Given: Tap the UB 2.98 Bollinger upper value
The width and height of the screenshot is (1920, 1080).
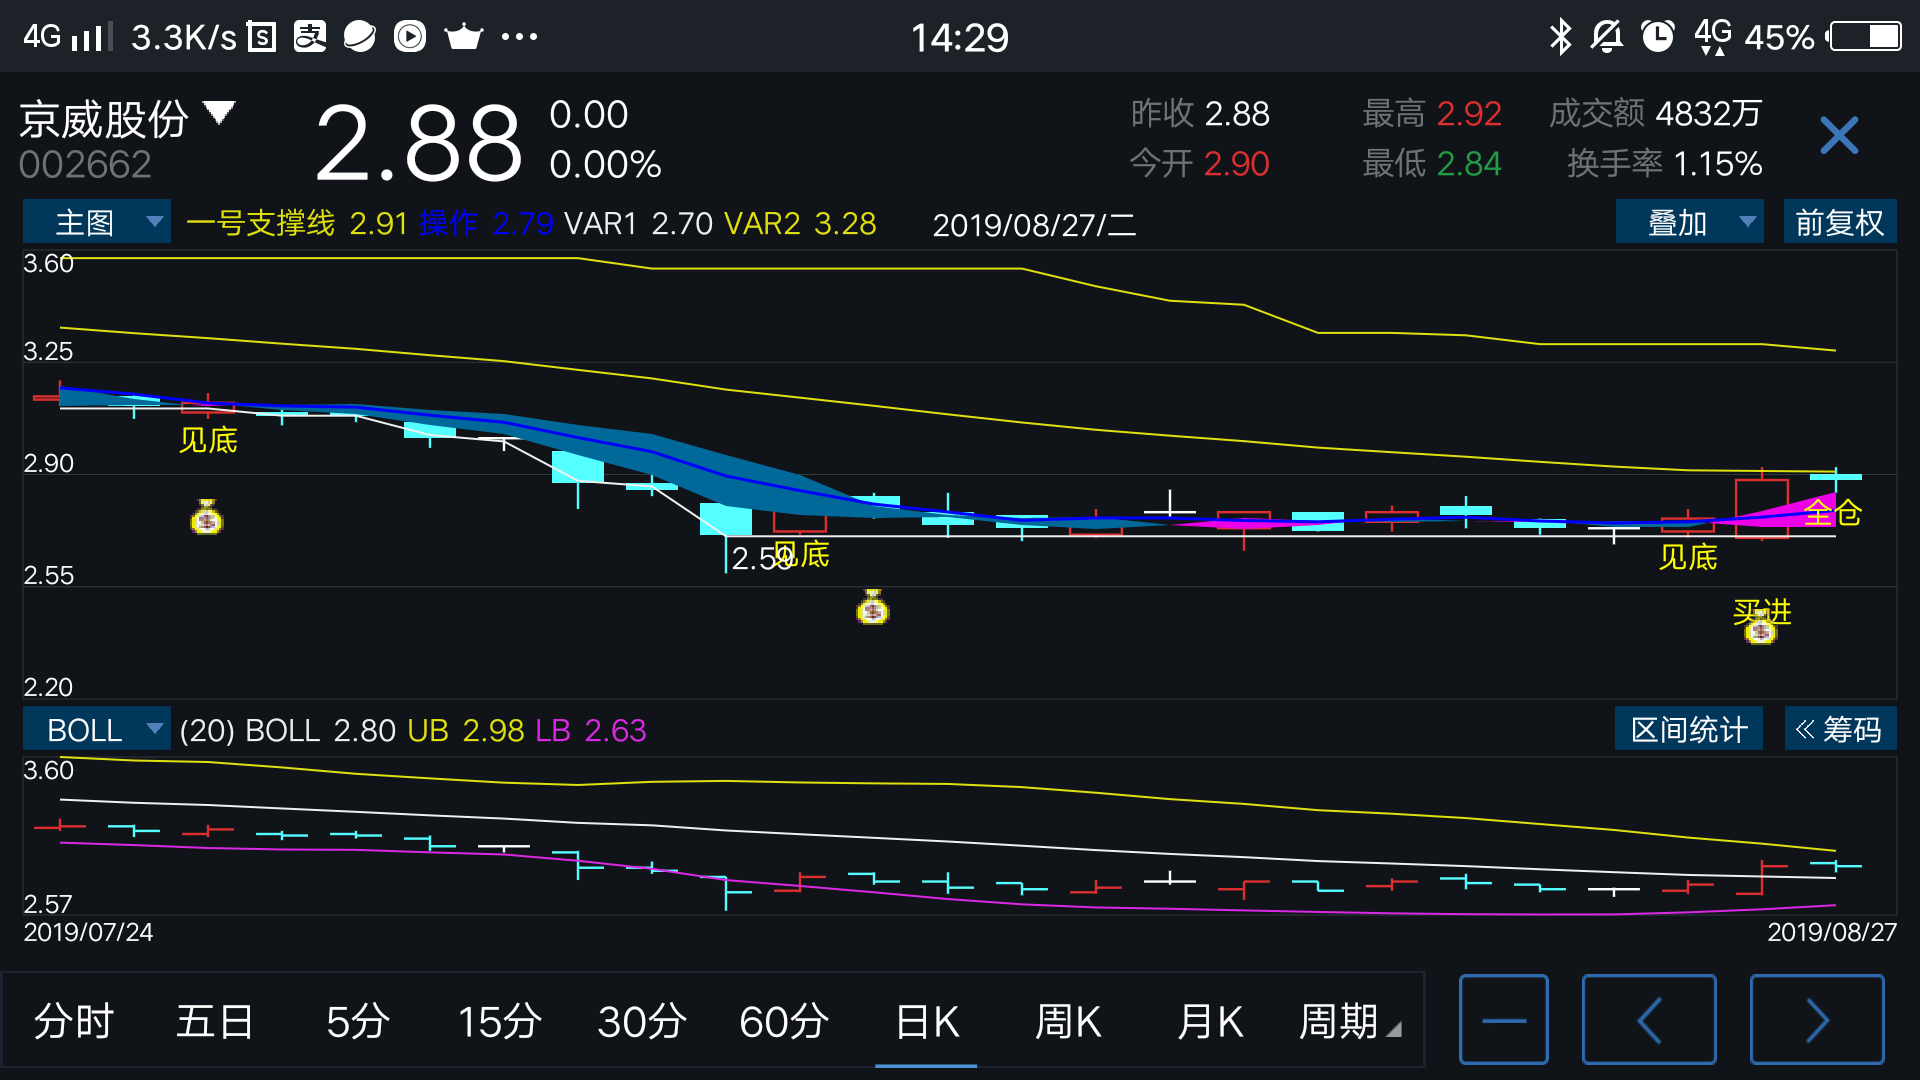Looking at the screenshot, I should [x=465, y=731].
